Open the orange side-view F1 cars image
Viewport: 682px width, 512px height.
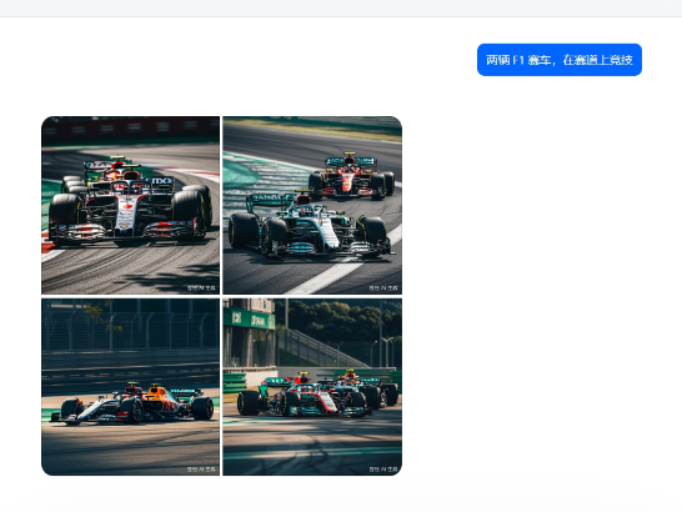130,387
